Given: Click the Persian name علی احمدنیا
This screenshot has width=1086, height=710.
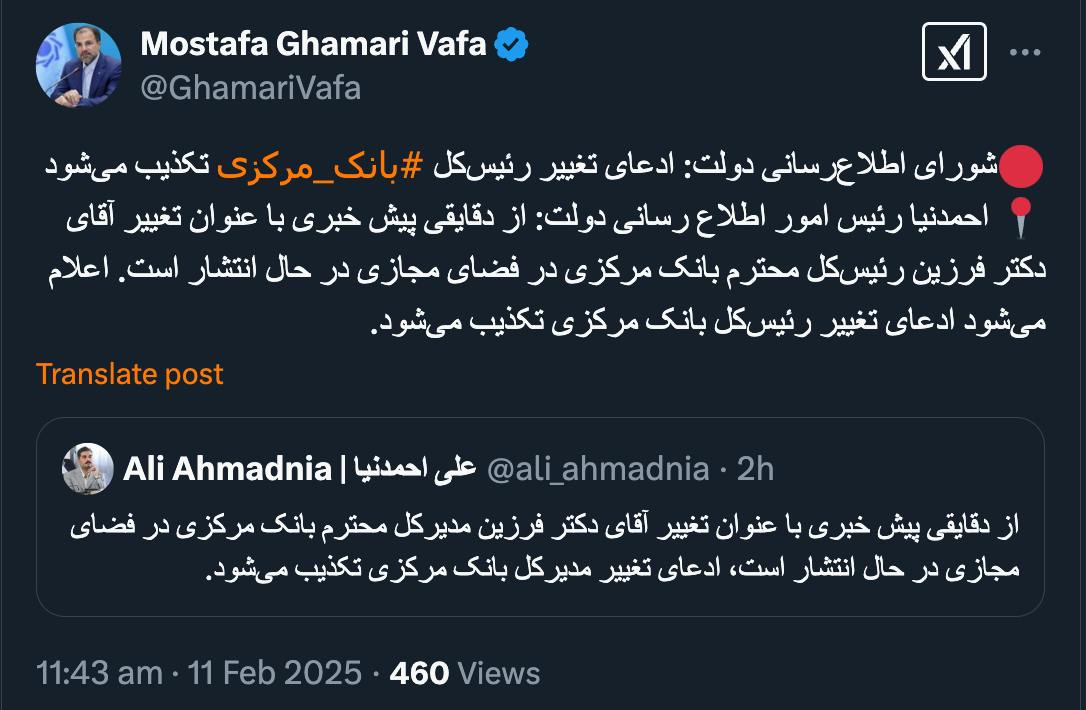Looking at the screenshot, I should pyautogui.click(x=410, y=468).
